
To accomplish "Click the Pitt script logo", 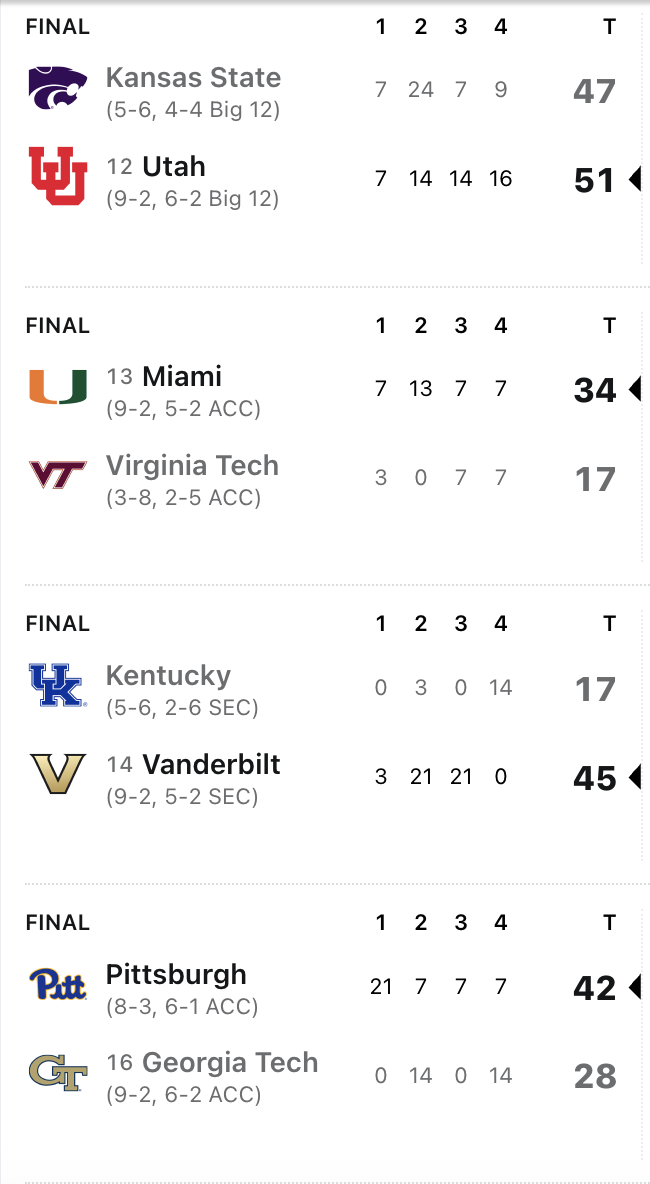I will 57,985.
